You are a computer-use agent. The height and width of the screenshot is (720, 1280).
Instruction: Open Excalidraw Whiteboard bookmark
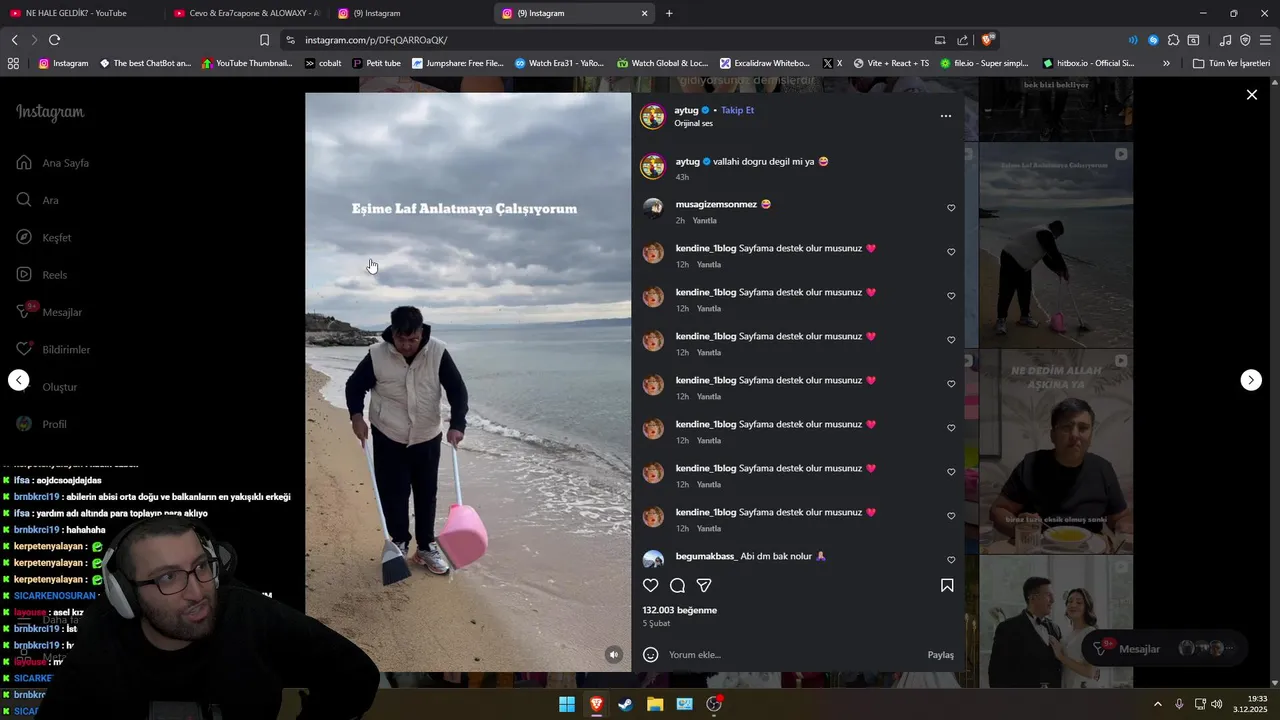765,63
